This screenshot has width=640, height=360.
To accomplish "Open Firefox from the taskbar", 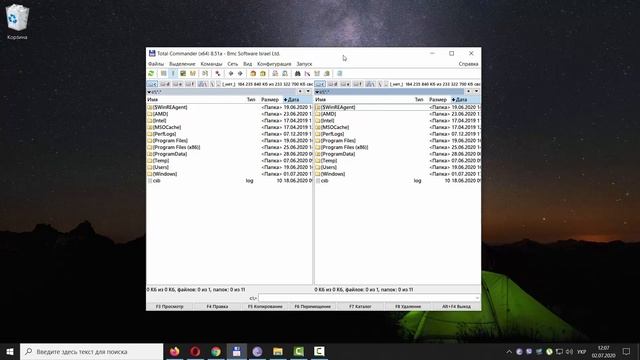I will pos(175,351).
